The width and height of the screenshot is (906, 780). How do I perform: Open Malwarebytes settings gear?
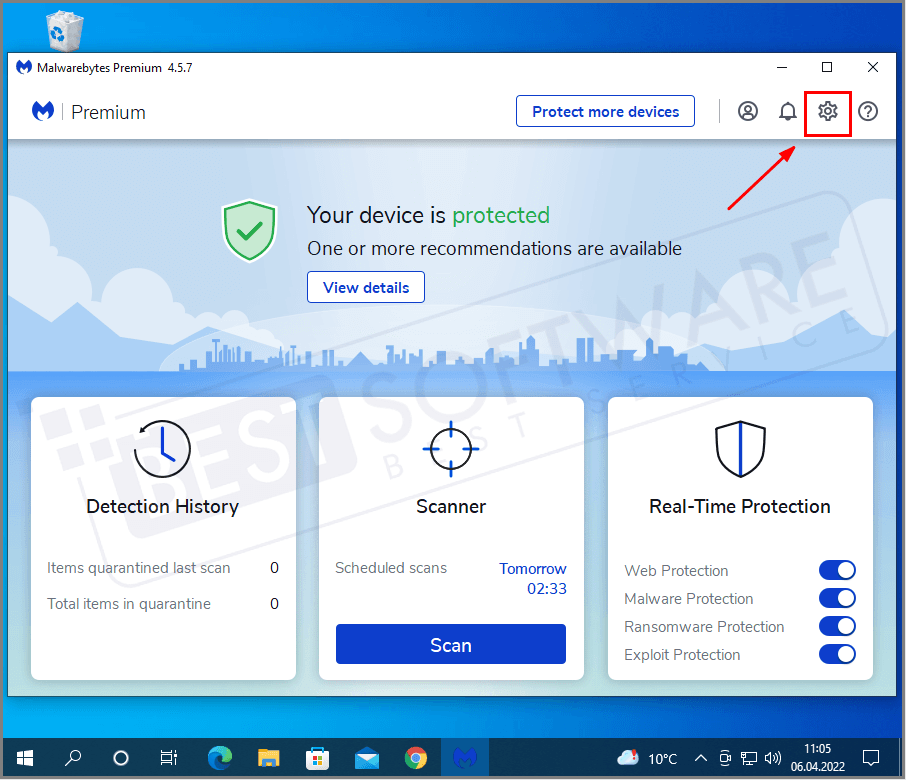pyautogui.click(x=827, y=111)
